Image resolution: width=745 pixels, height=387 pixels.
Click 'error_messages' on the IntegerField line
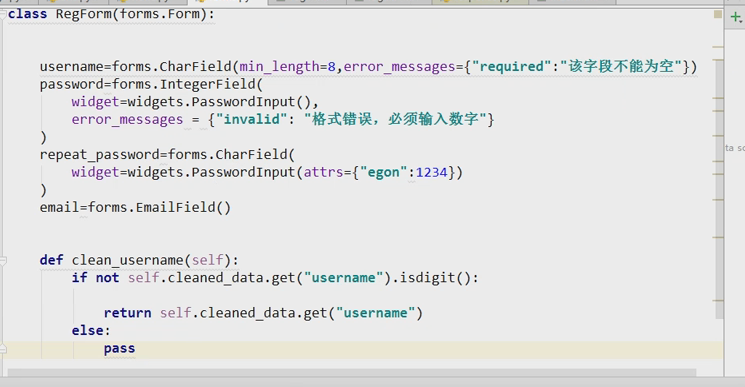pos(127,120)
